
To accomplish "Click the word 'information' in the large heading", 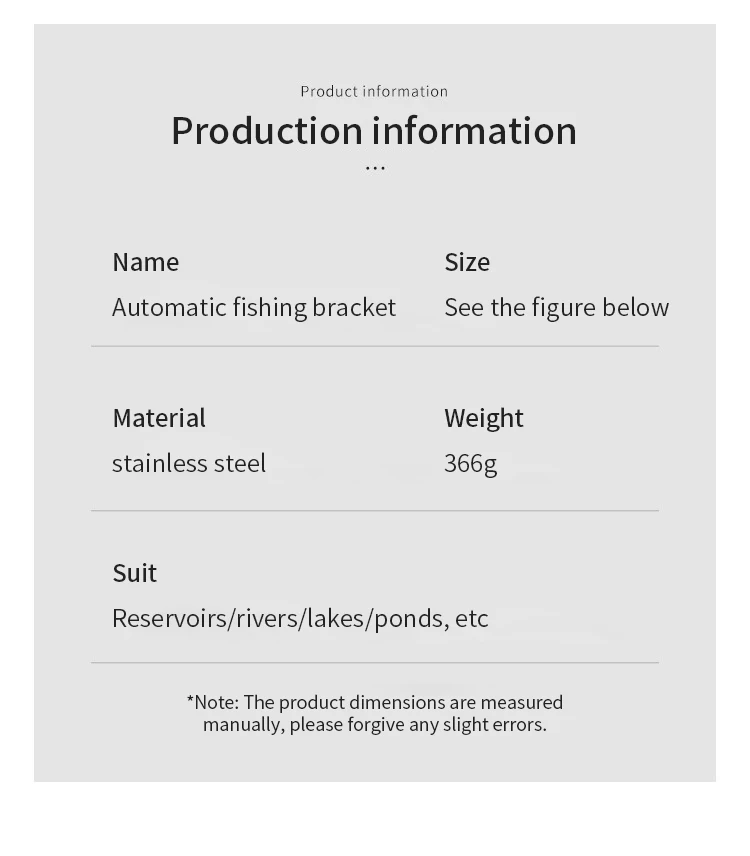I will click(x=475, y=131).
